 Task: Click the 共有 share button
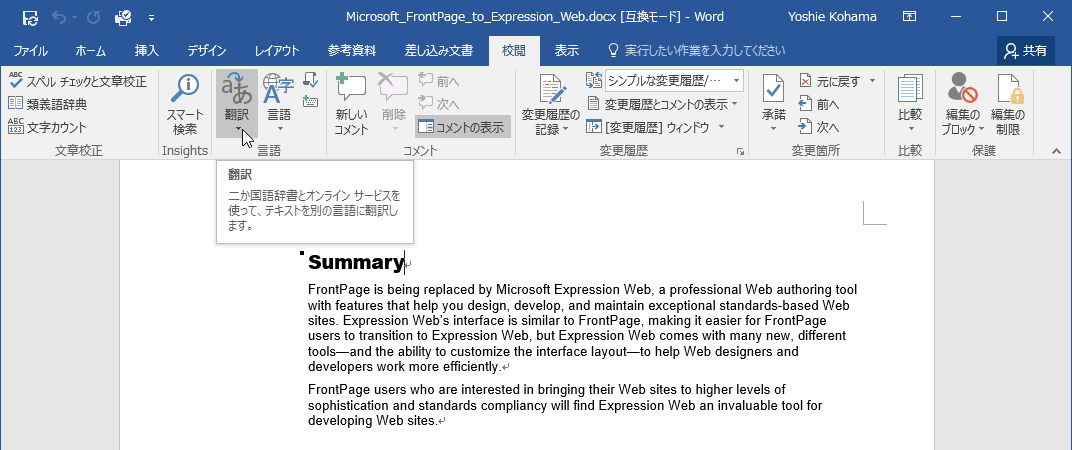coord(1026,51)
